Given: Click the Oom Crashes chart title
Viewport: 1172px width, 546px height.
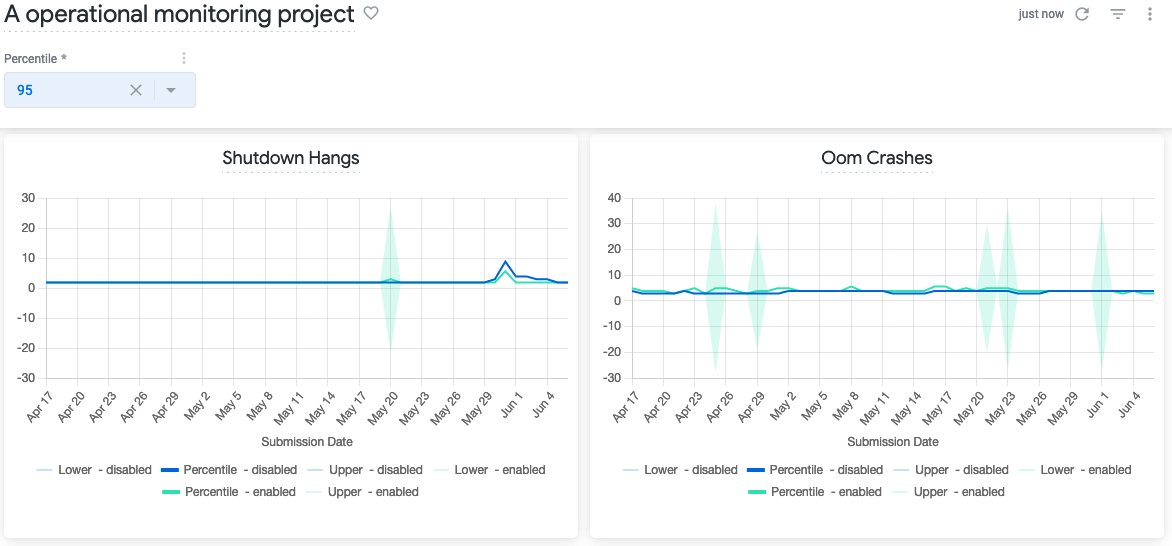Looking at the screenshot, I should pyautogui.click(x=876, y=158).
